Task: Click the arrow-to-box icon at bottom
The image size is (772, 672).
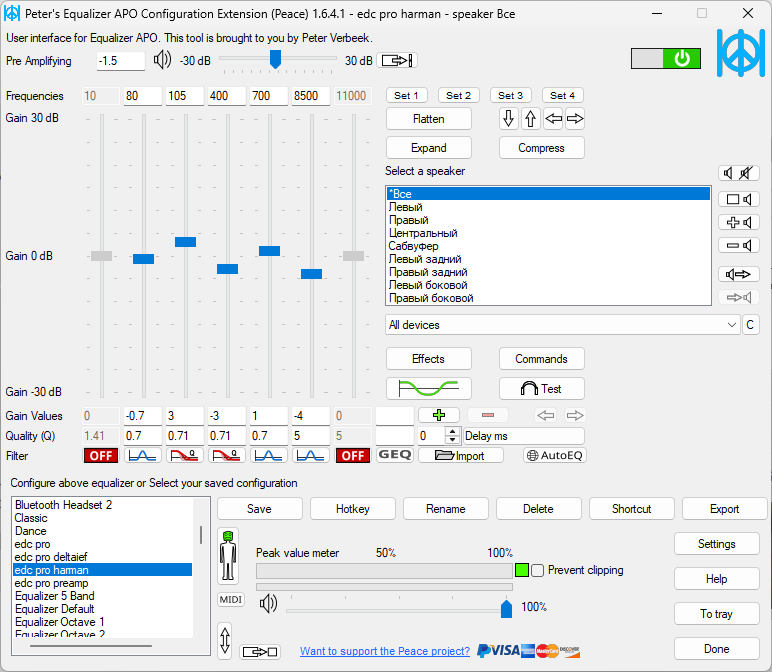Action: (260, 652)
